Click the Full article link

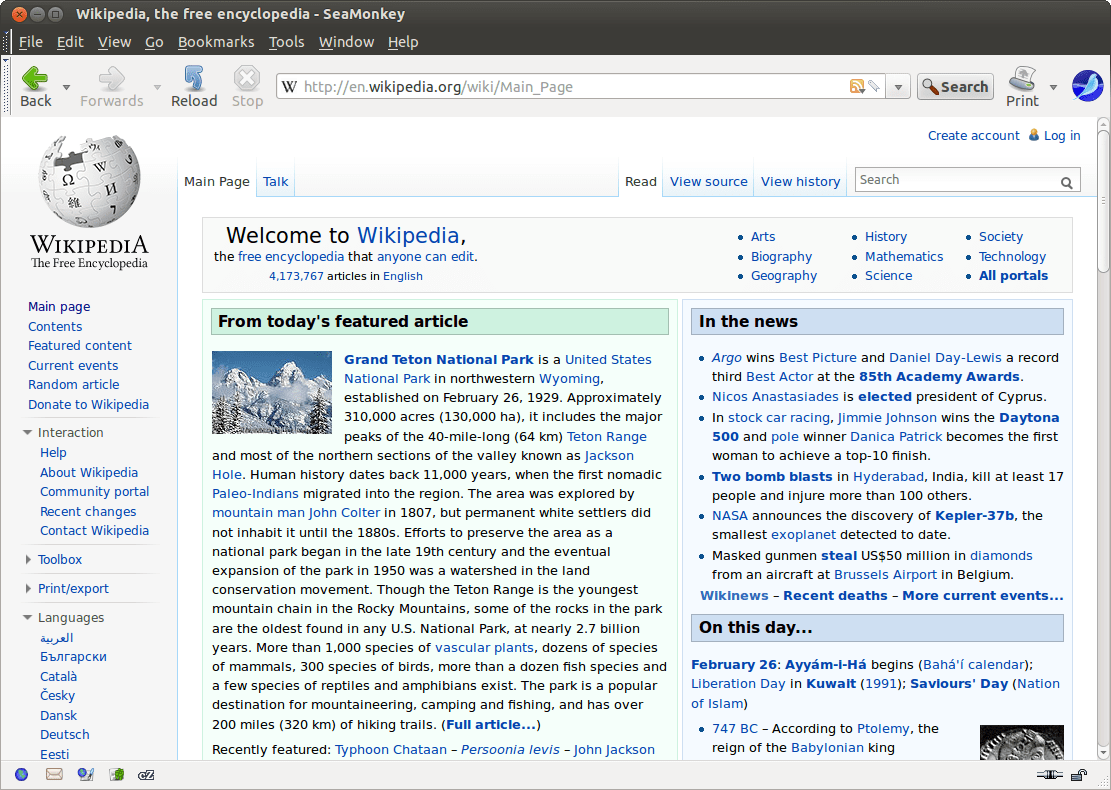point(491,725)
